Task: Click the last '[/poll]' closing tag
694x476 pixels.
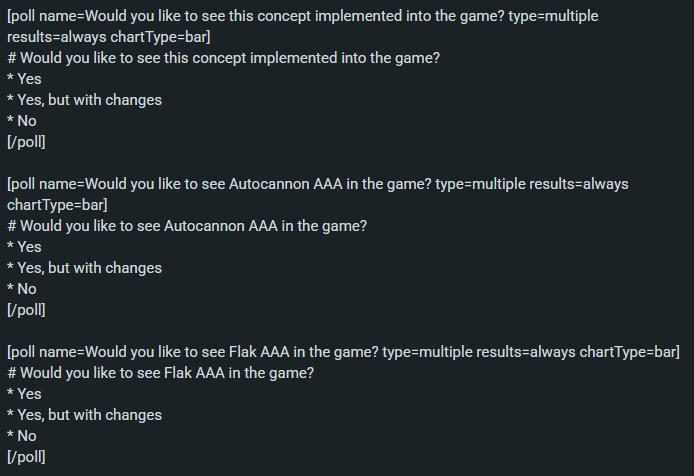Action: coord(26,457)
